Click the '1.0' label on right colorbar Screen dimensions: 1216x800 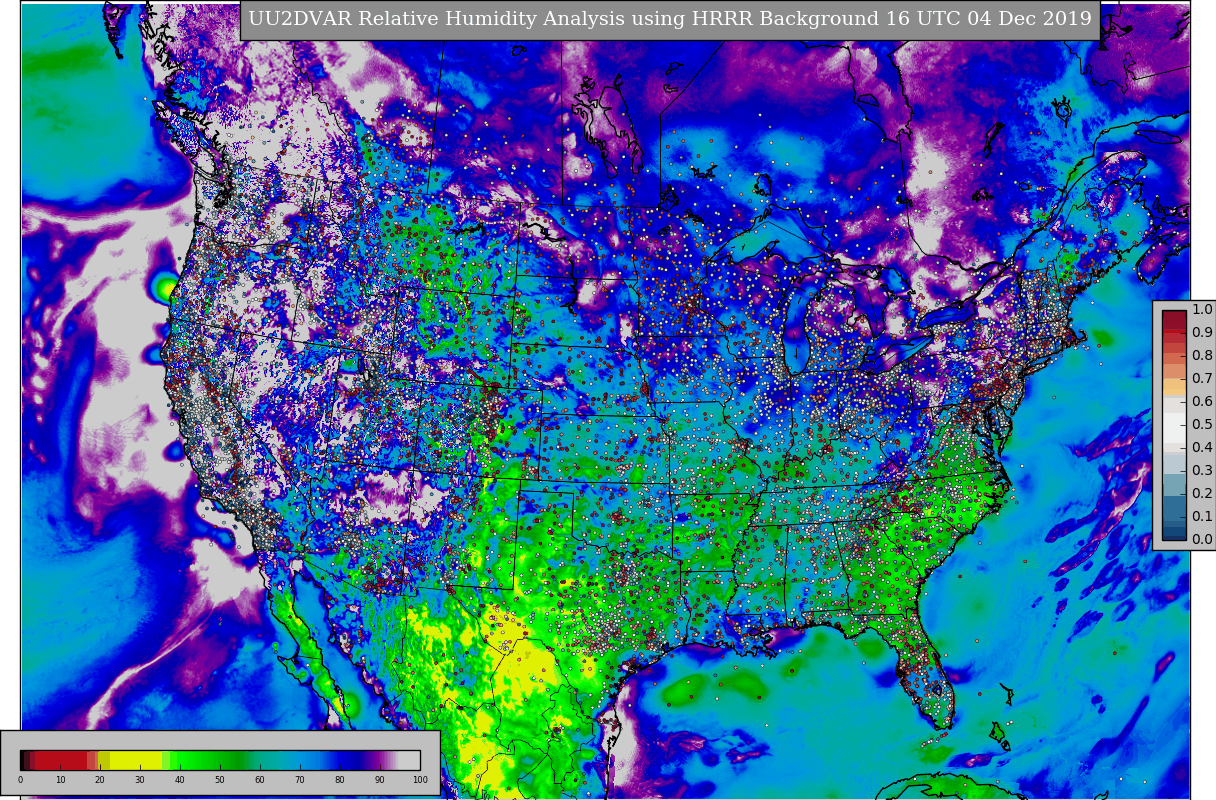point(1202,310)
